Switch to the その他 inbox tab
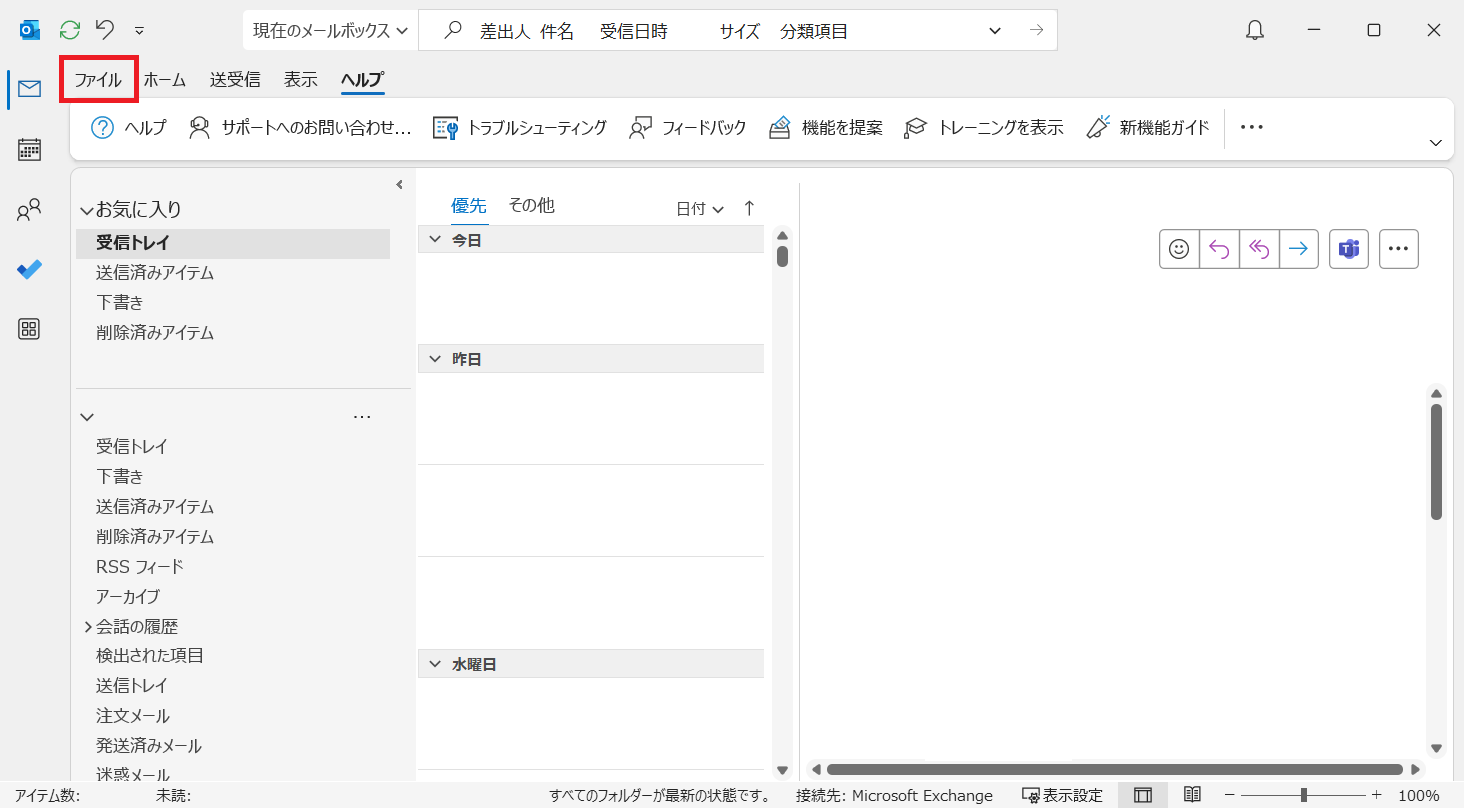 531,205
